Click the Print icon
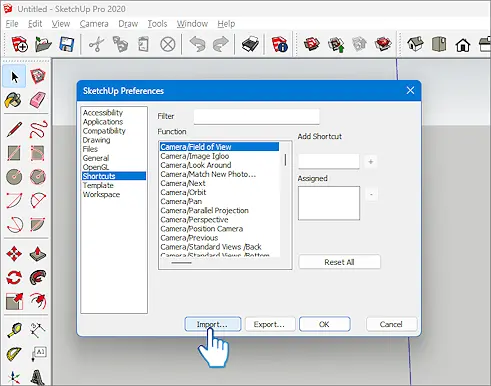The image size is (491, 386). 250,44
